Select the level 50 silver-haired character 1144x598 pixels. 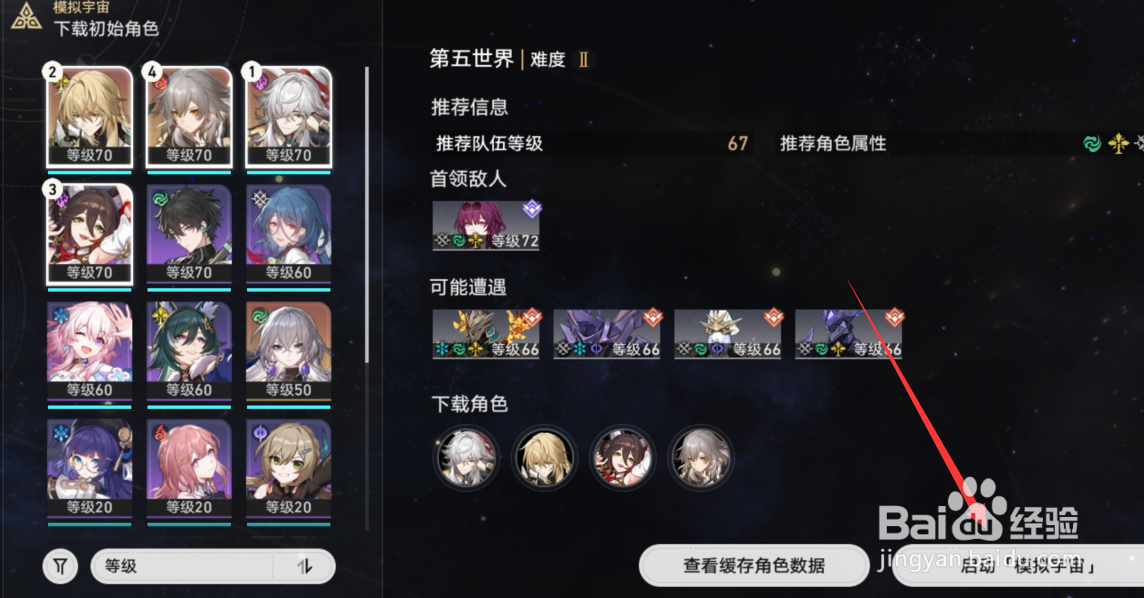point(288,352)
